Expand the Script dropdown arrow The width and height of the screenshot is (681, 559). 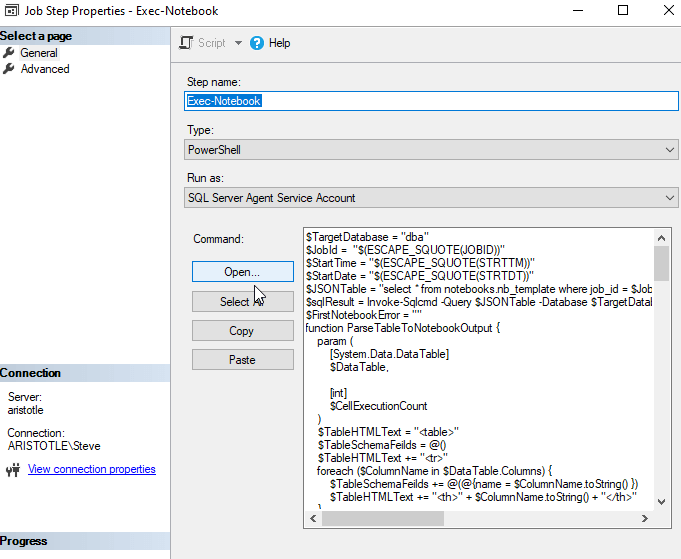click(x=238, y=43)
